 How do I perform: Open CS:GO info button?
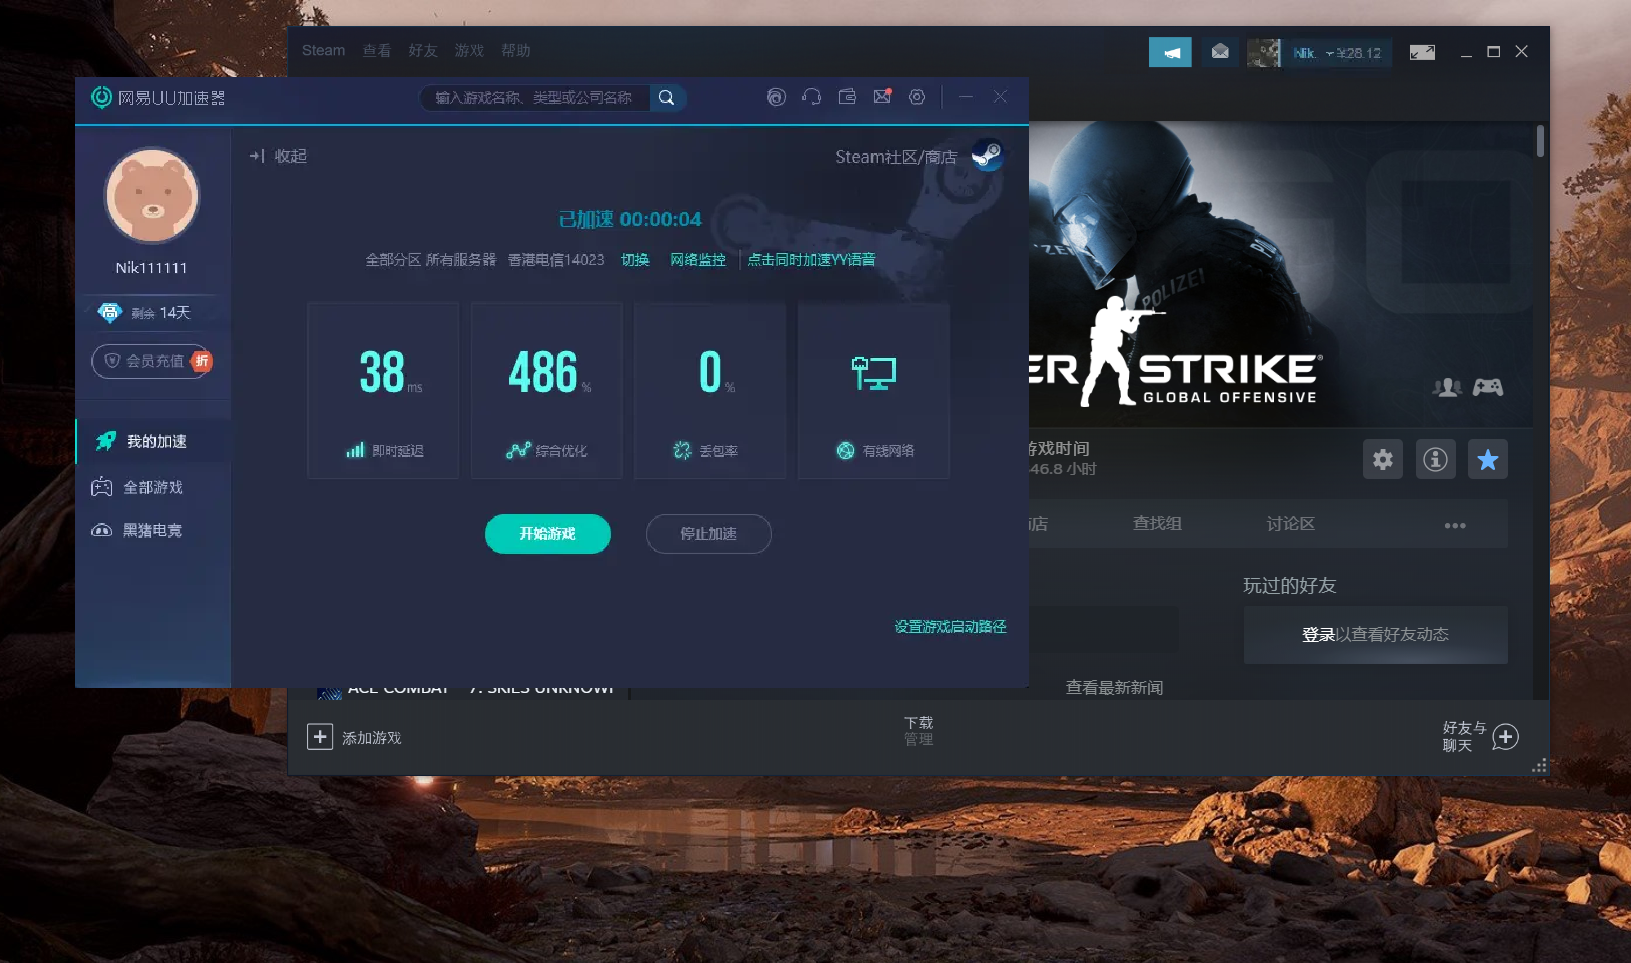(x=1436, y=459)
